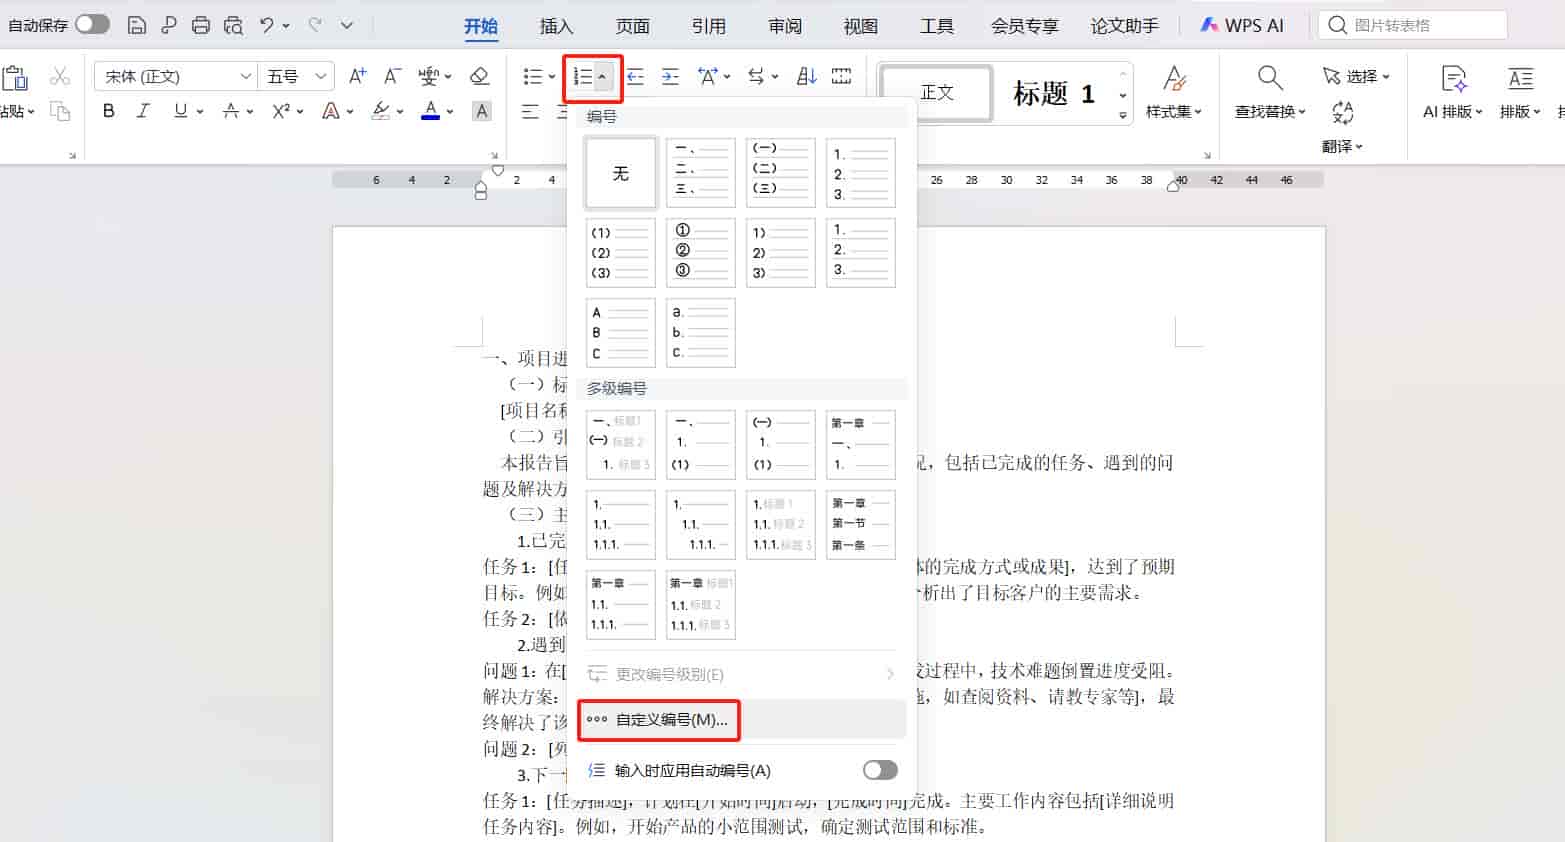The image size is (1565, 842).
Task: Click the increase font size icon
Action: pyautogui.click(x=357, y=76)
